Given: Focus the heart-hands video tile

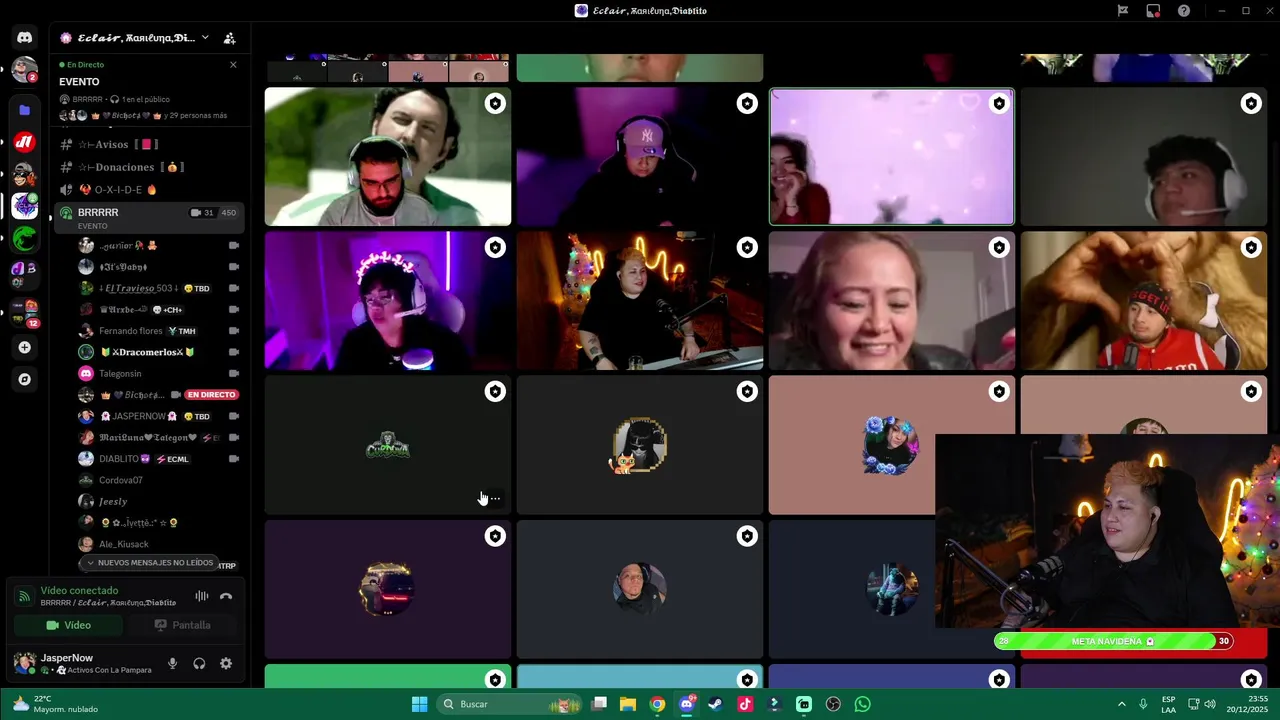Looking at the screenshot, I should point(1144,301).
